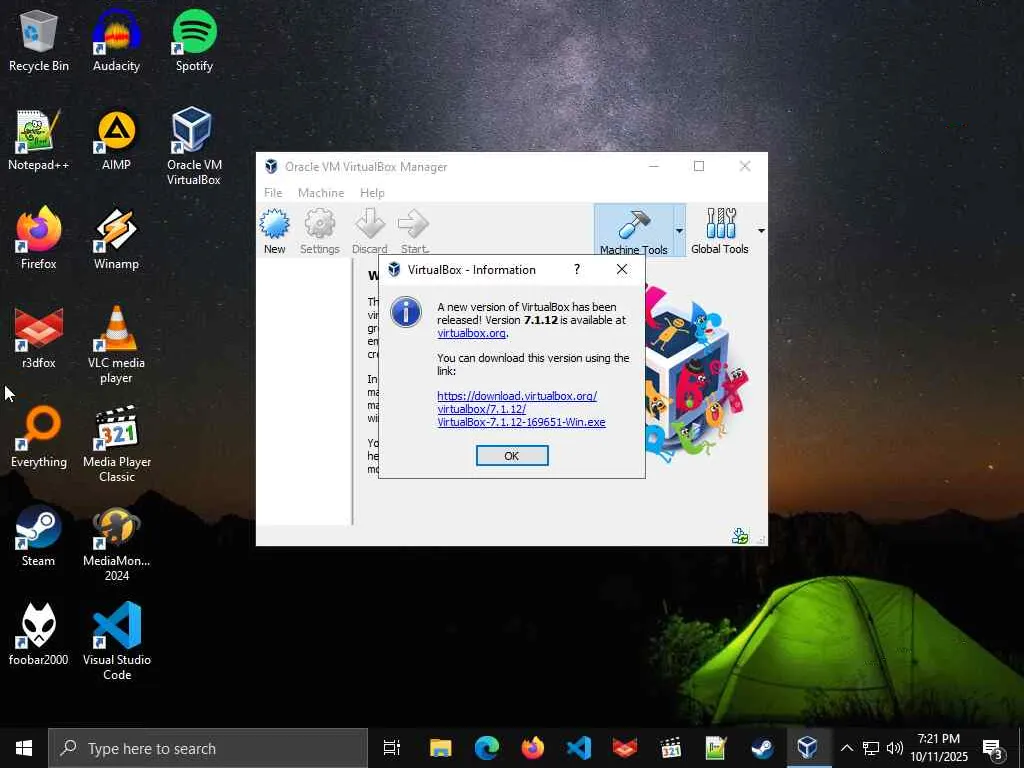Viewport: 1024px width, 768px height.
Task: Launch r3dfox from the taskbar
Action: point(624,748)
